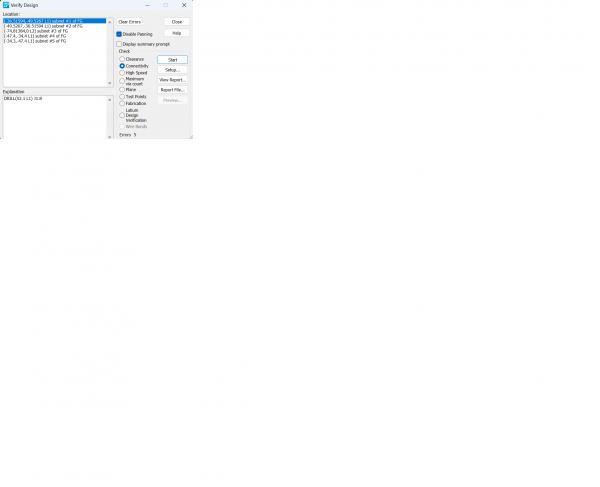Viewport: 600px width, 487px height.
Task: Click the View Report... button
Action: coord(172,80)
